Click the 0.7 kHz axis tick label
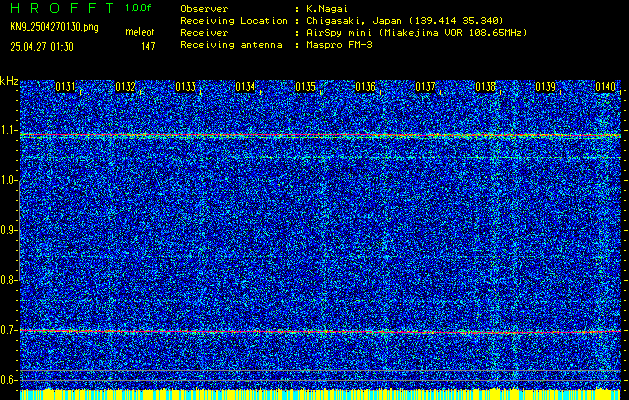629x400 pixels. [9, 330]
